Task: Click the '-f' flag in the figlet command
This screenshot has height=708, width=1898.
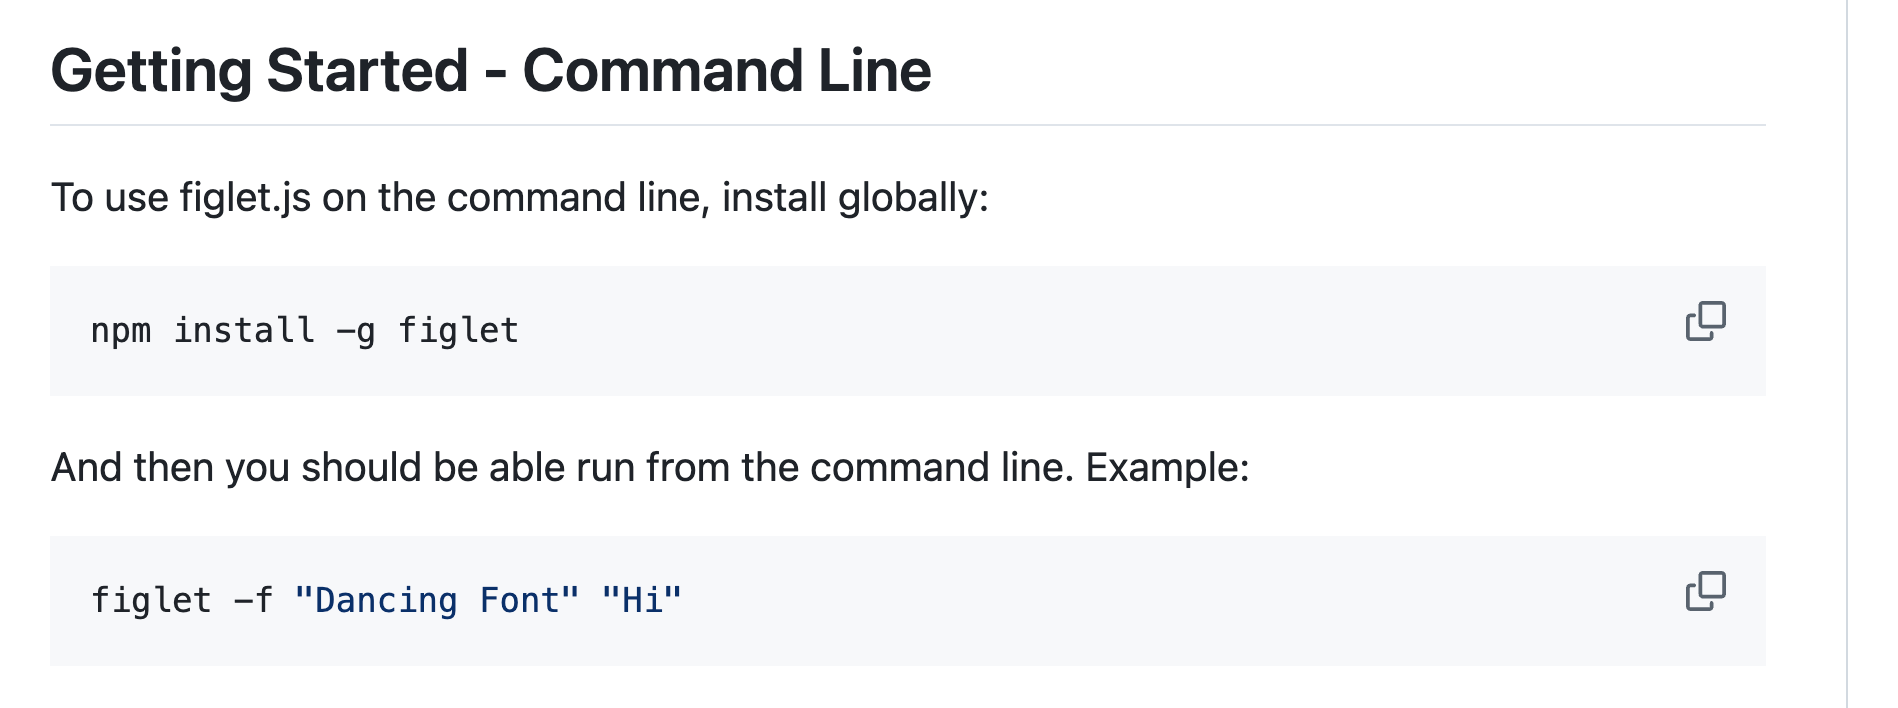Action: (x=253, y=600)
